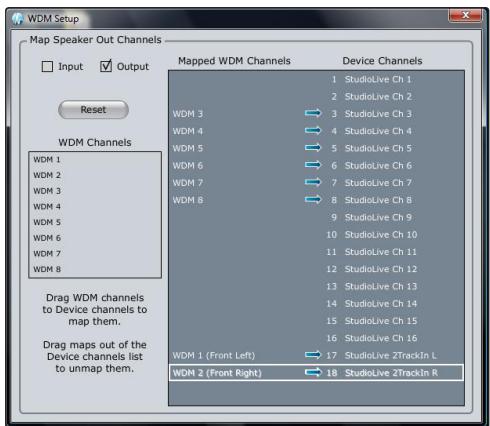Click StudioLive 2TrackIn L device channel
Image resolution: width=490 pixels, height=426 pixels.
click(x=391, y=356)
